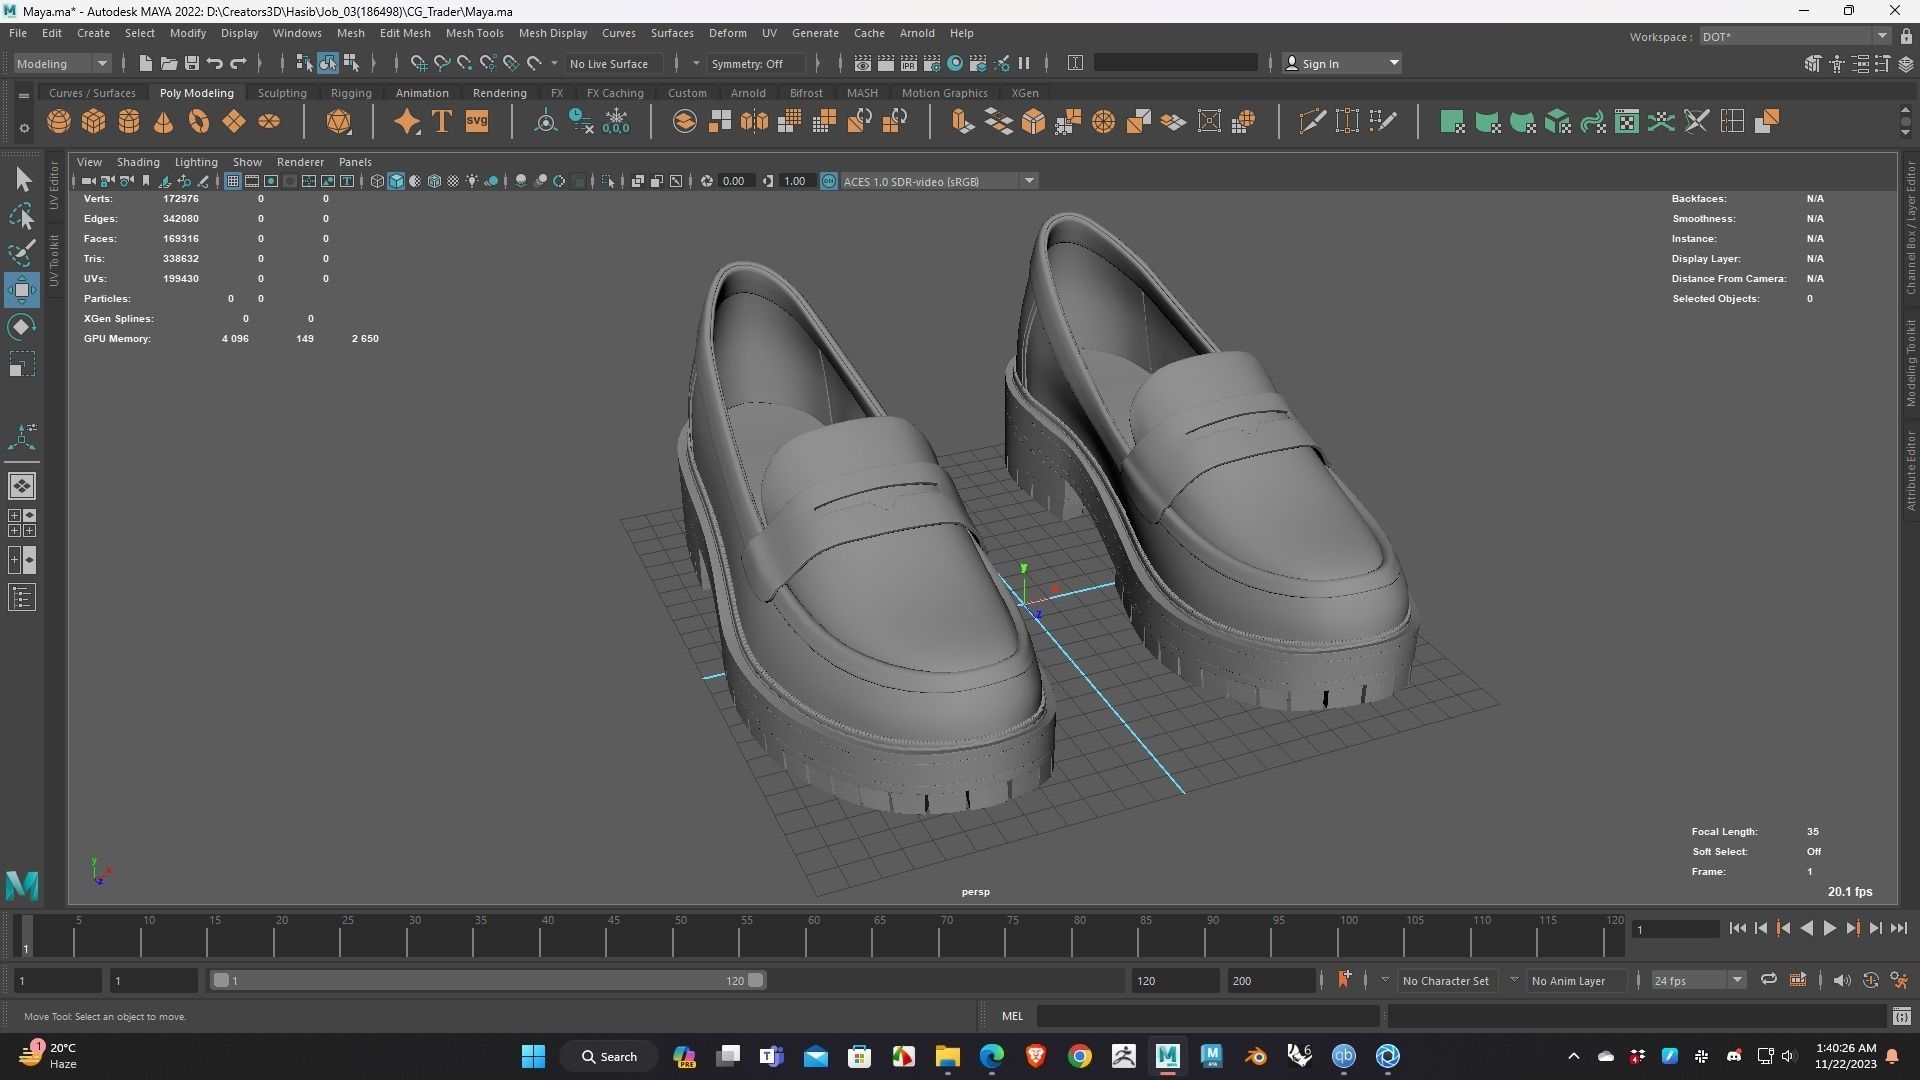This screenshot has height=1080, width=1920.
Task: Toggle the sound mute speaker icon
Action: [x=1841, y=980]
